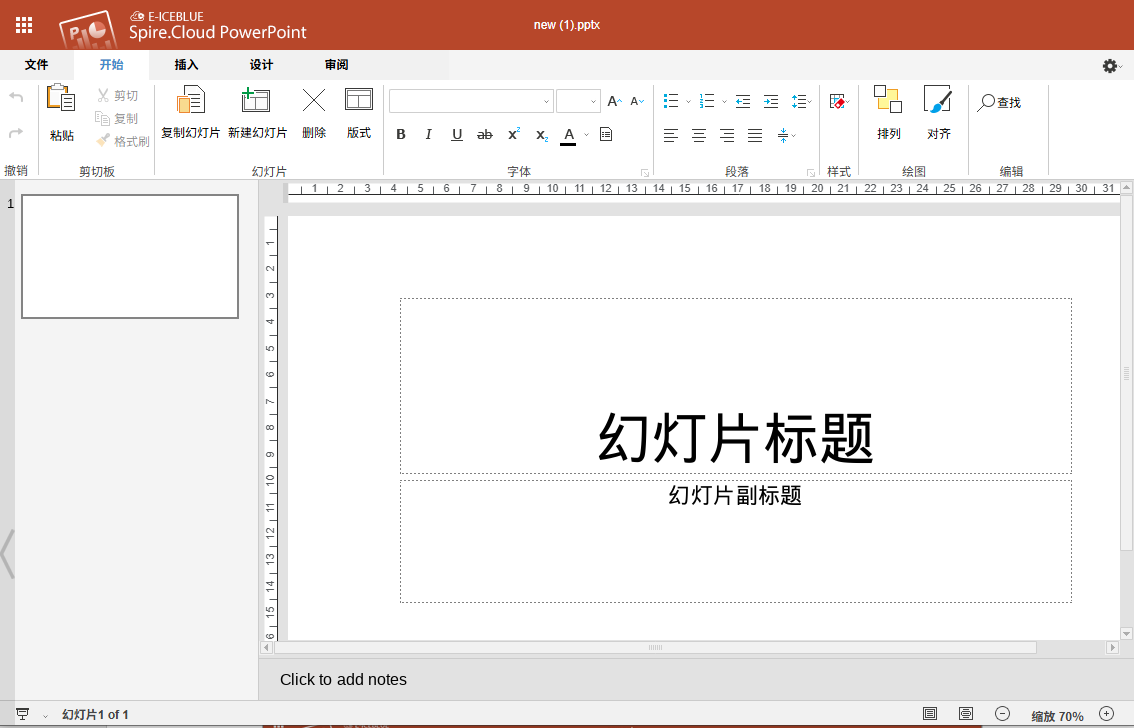The width and height of the screenshot is (1134, 728).
Task: Click the 查找 (Find) magnifier icon
Action: pos(987,102)
